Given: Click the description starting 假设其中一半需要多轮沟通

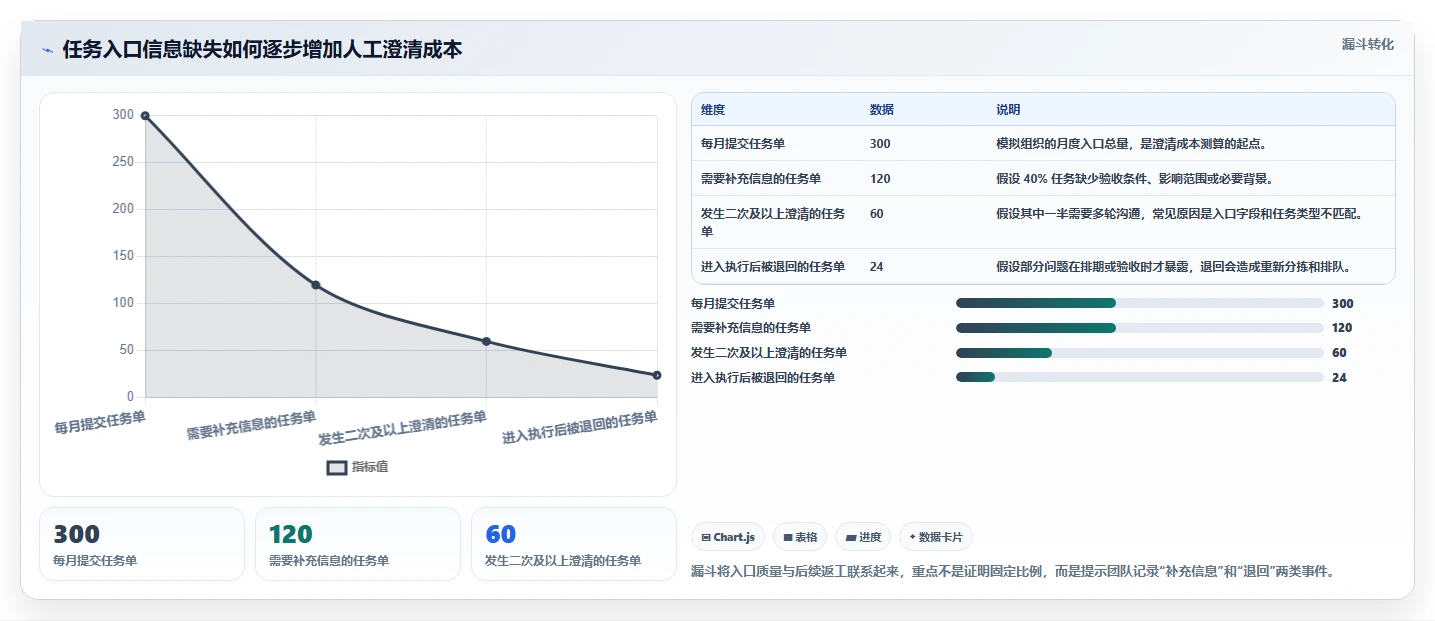Looking at the screenshot, I should tap(1180, 213).
